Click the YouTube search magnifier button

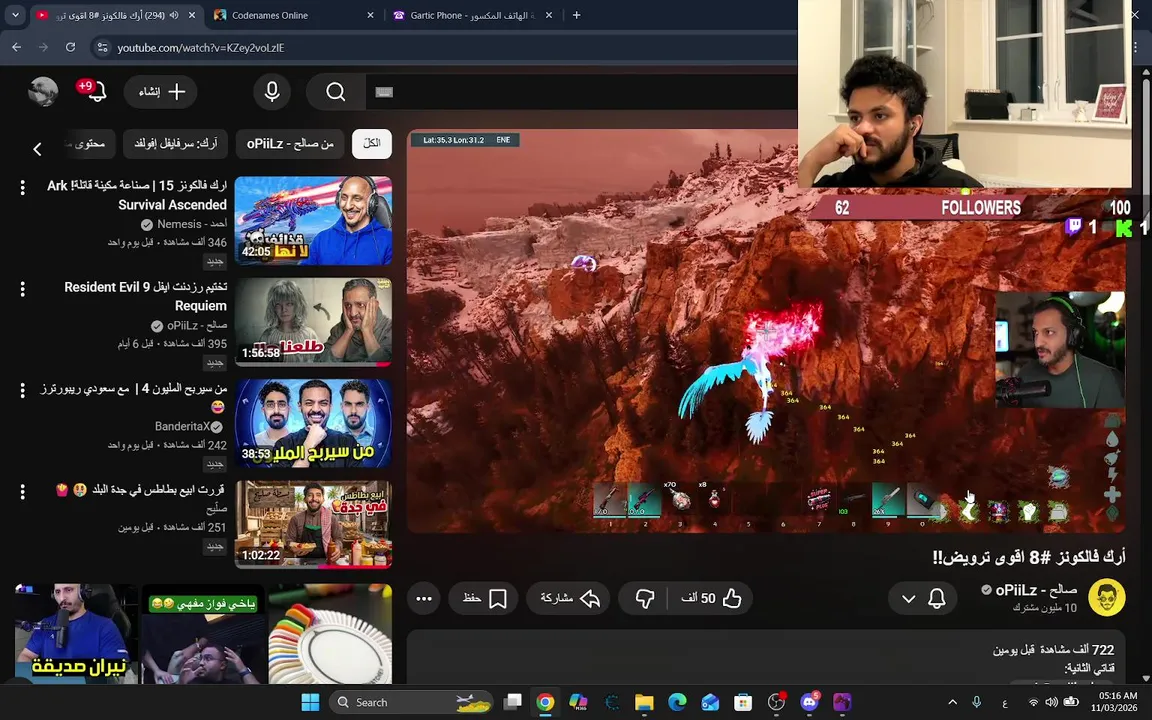tap(336, 92)
